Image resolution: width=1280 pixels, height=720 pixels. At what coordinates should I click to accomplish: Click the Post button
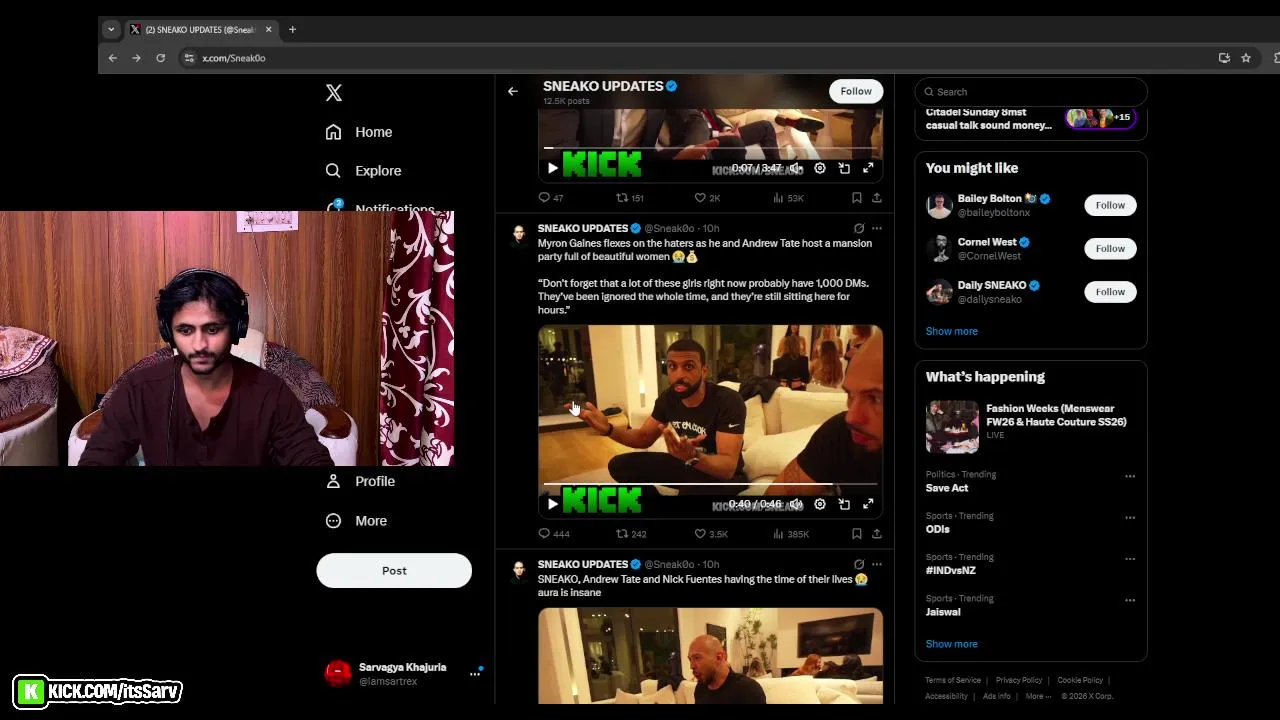pyautogui.click(x=394, y=571)
